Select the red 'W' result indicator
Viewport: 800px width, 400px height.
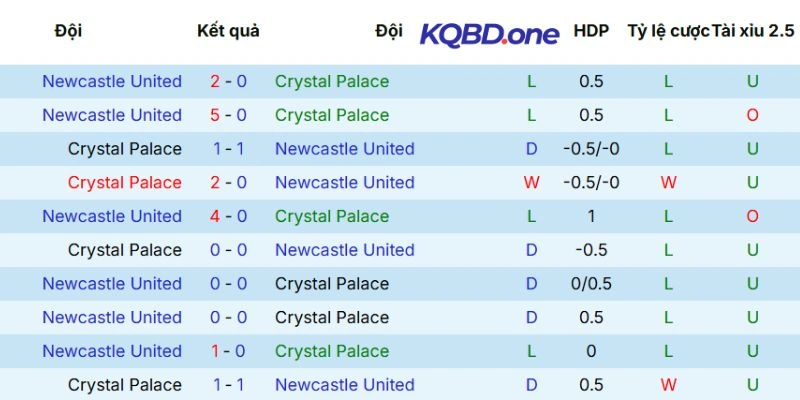[531, 182]
